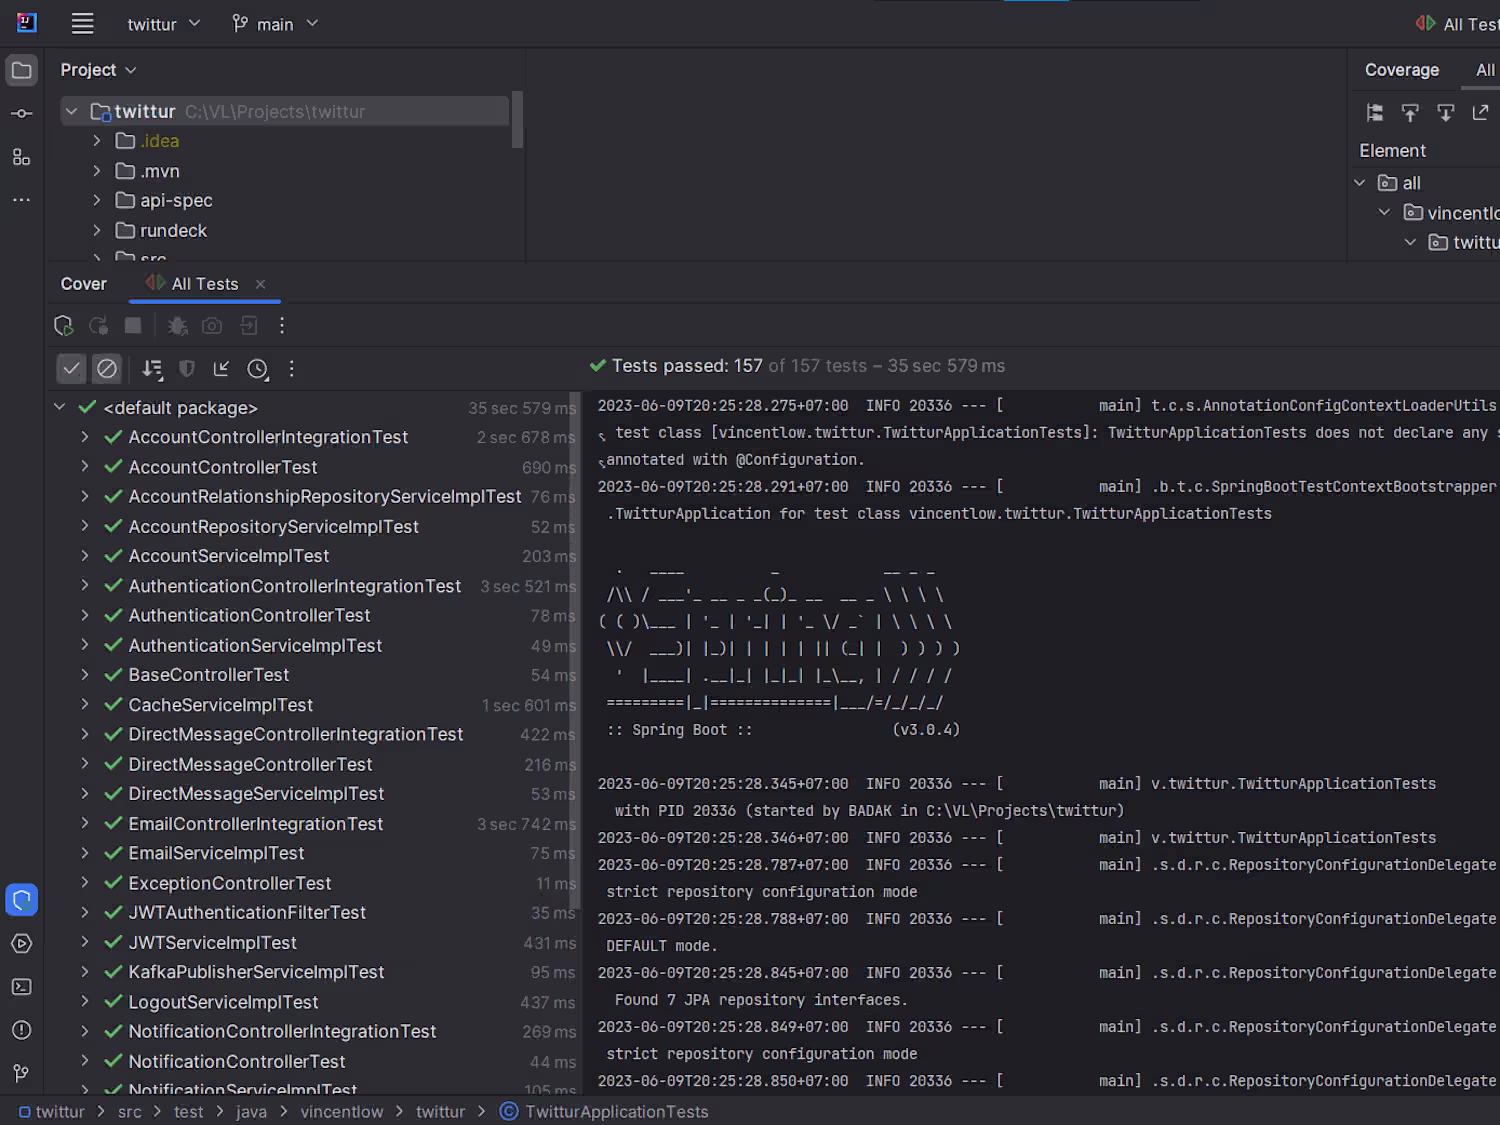Select the JWTServiceImplTest result row

[213, 943]
